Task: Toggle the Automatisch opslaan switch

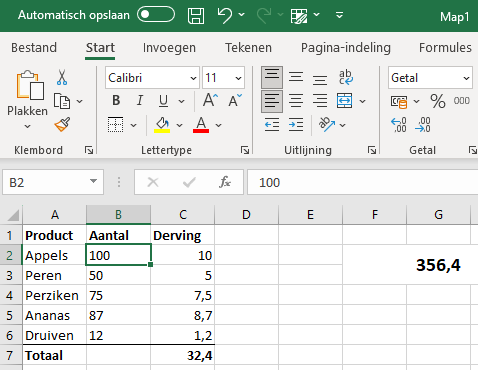Action: [156, 15]
